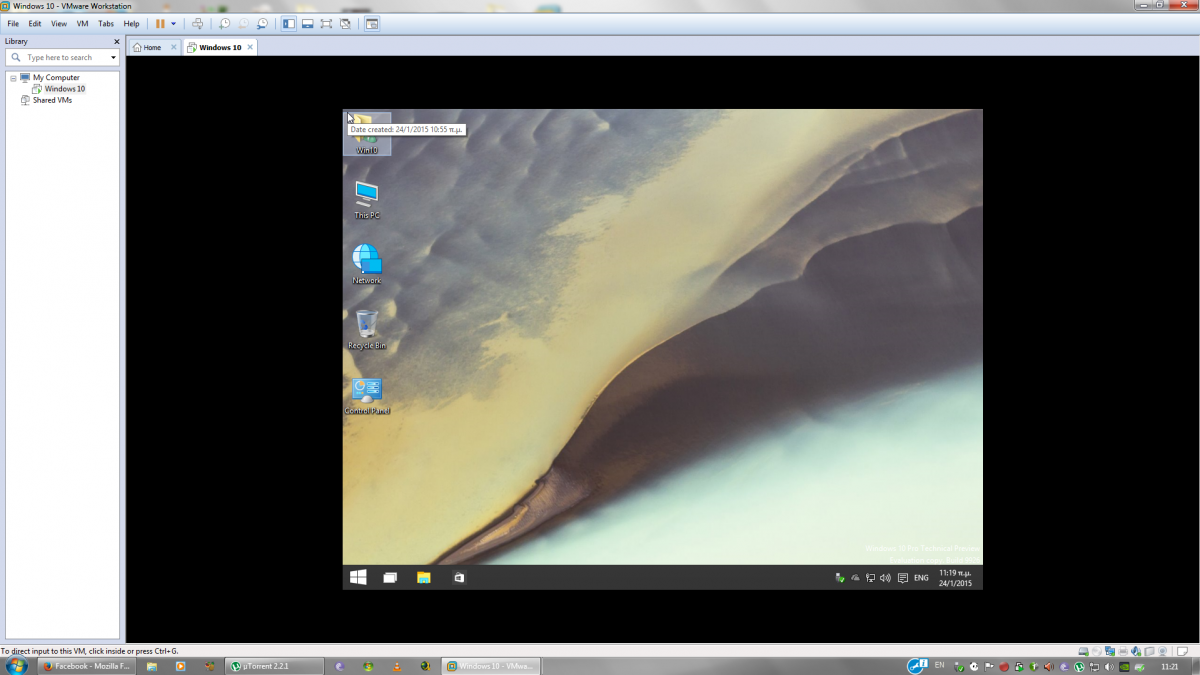Select the Recycle Bin on guest desktop
The image size is (1200, 675).
click(x=367, y=329)
